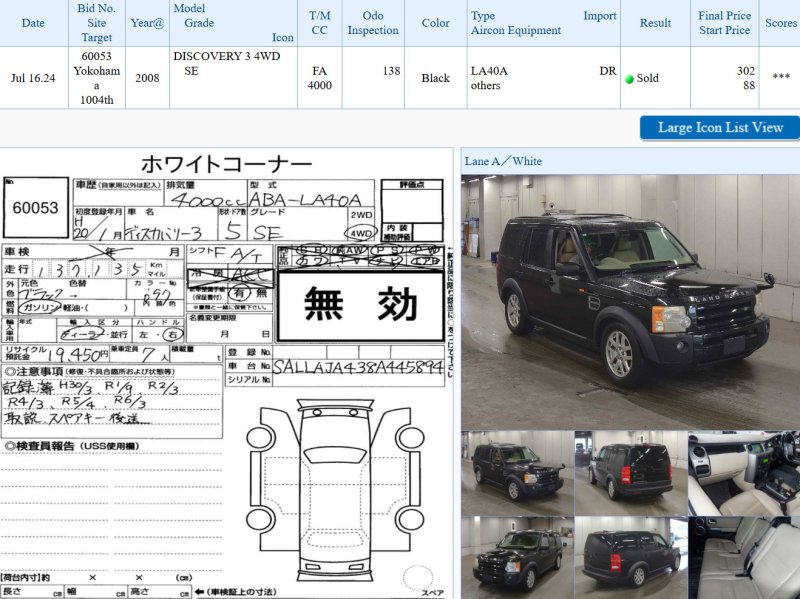800x599 pixels.
Task: Click the Result column header
Action: point(655,23)
